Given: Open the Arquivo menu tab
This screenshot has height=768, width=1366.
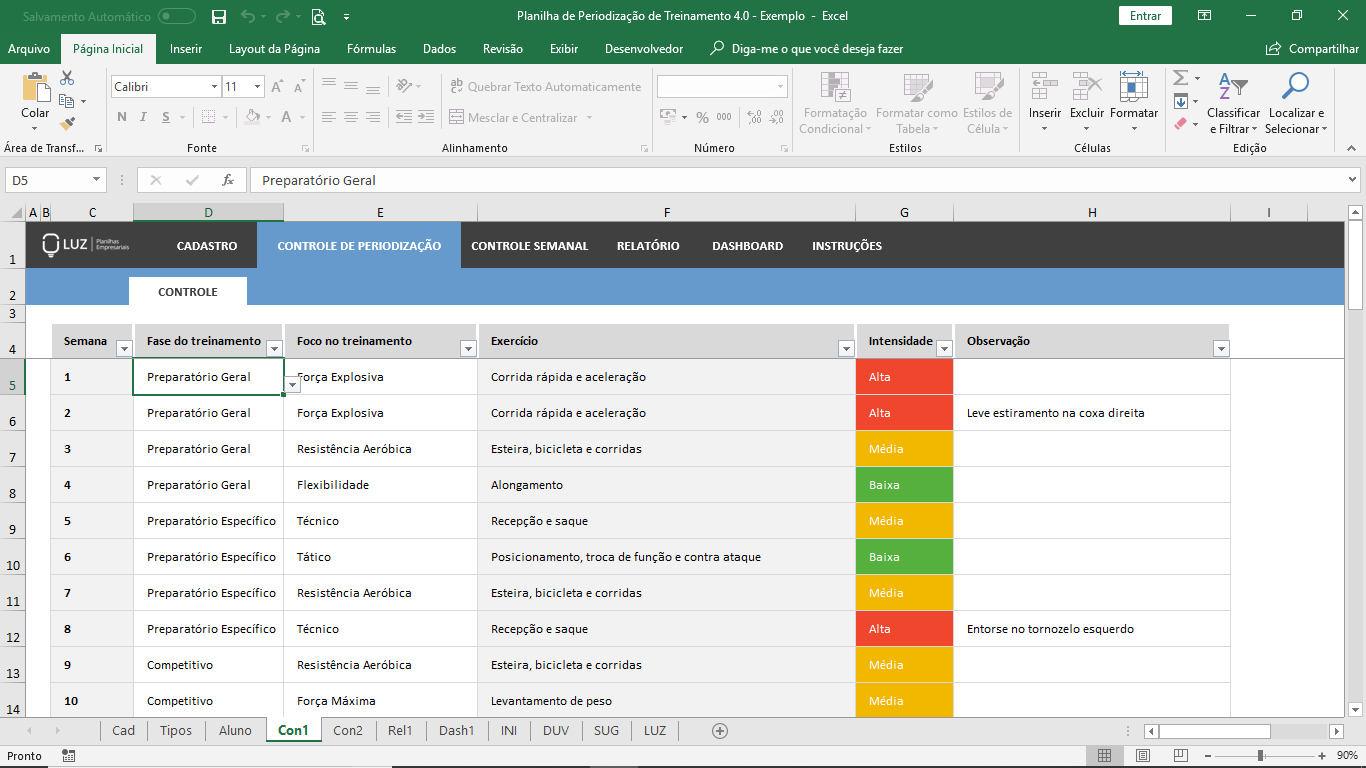Looking at the screenshot, I should point(29,49).
